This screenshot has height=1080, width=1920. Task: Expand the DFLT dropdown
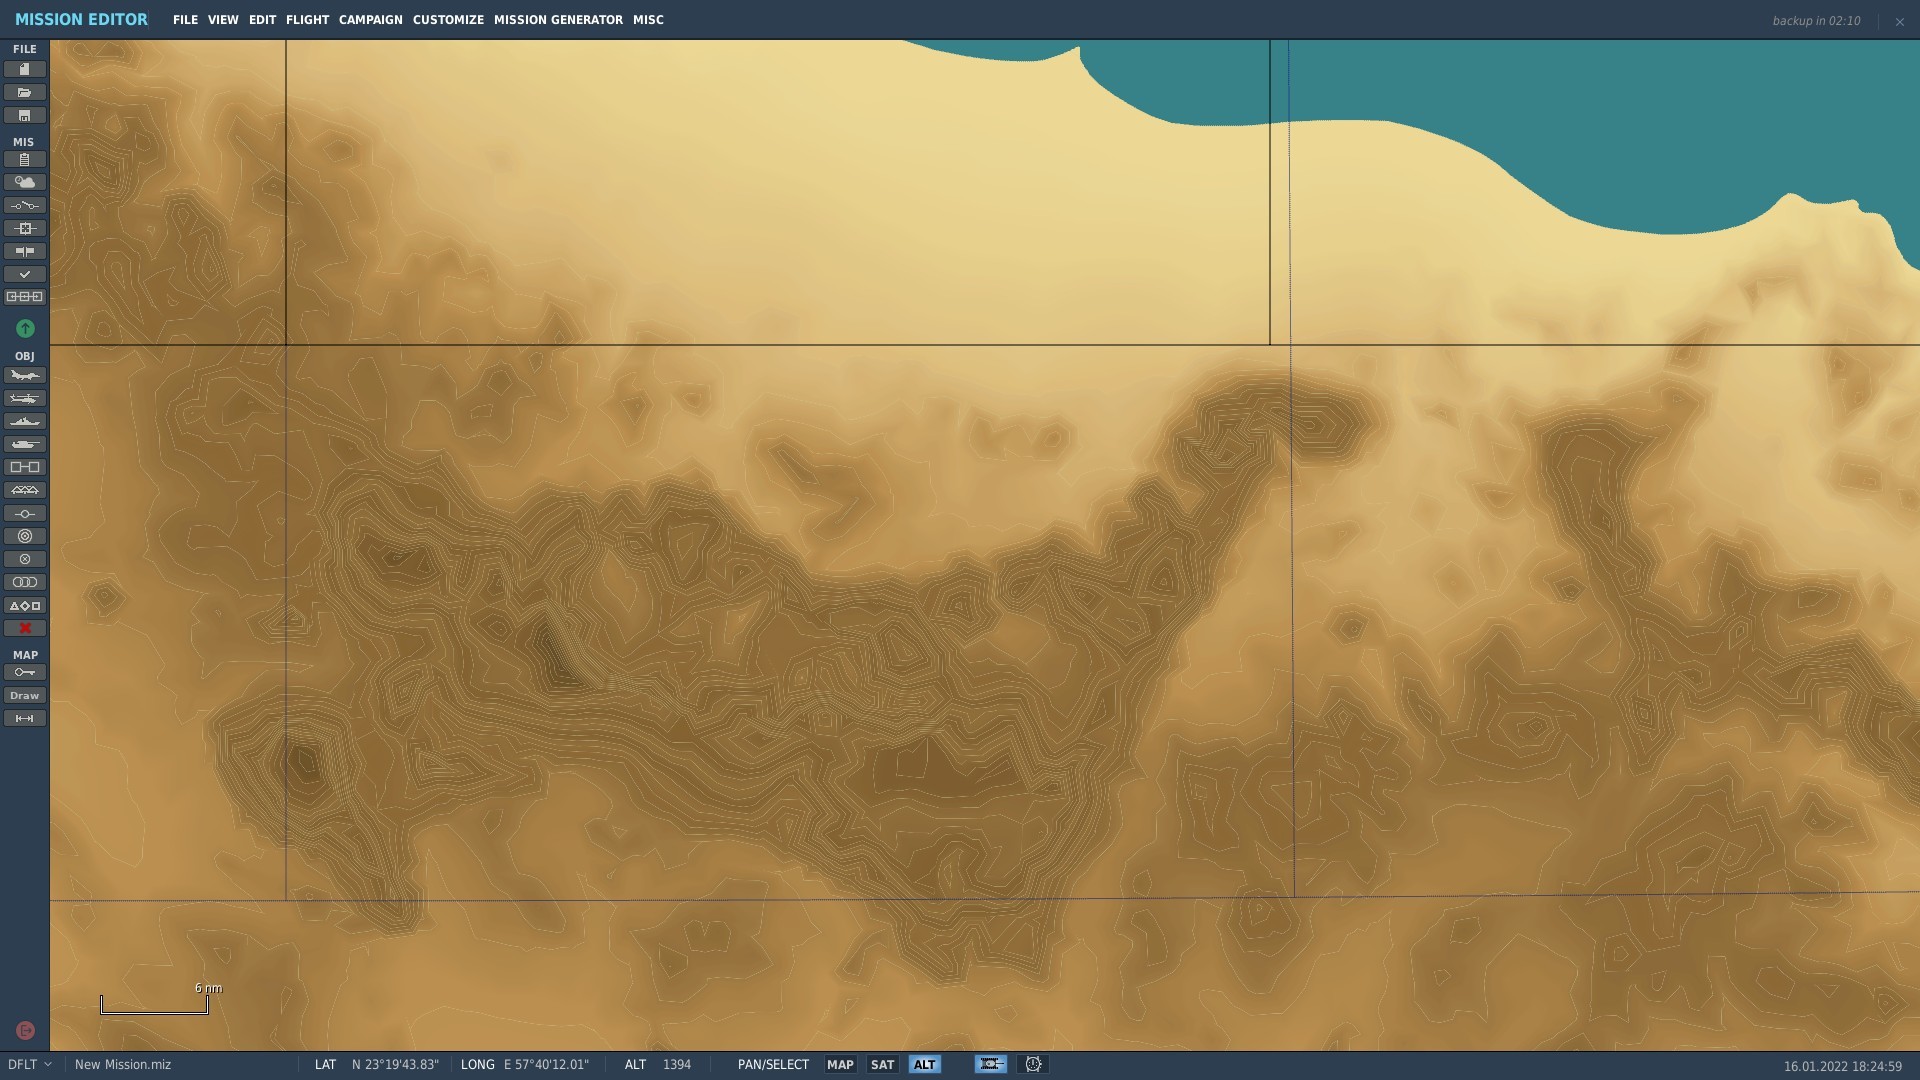pyautogui.click(x=29, y=1064)
